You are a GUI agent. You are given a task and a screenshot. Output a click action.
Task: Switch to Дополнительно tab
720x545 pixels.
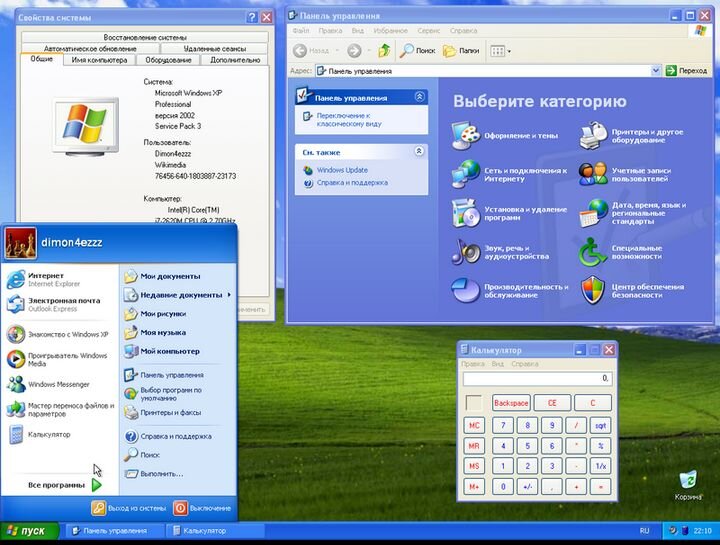click(235, 60)
